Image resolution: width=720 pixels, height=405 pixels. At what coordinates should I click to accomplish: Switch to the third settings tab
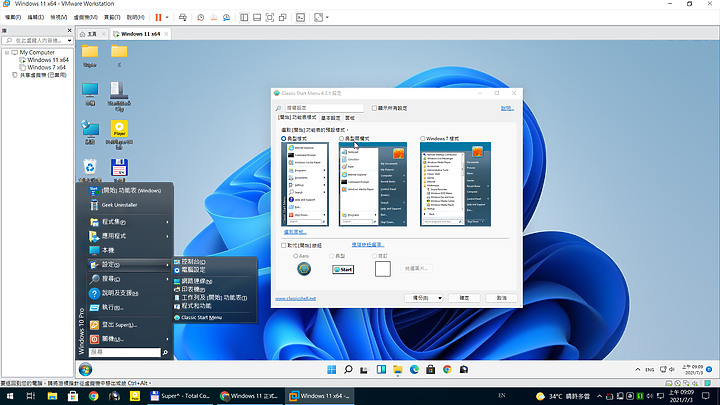coord(350,118)
